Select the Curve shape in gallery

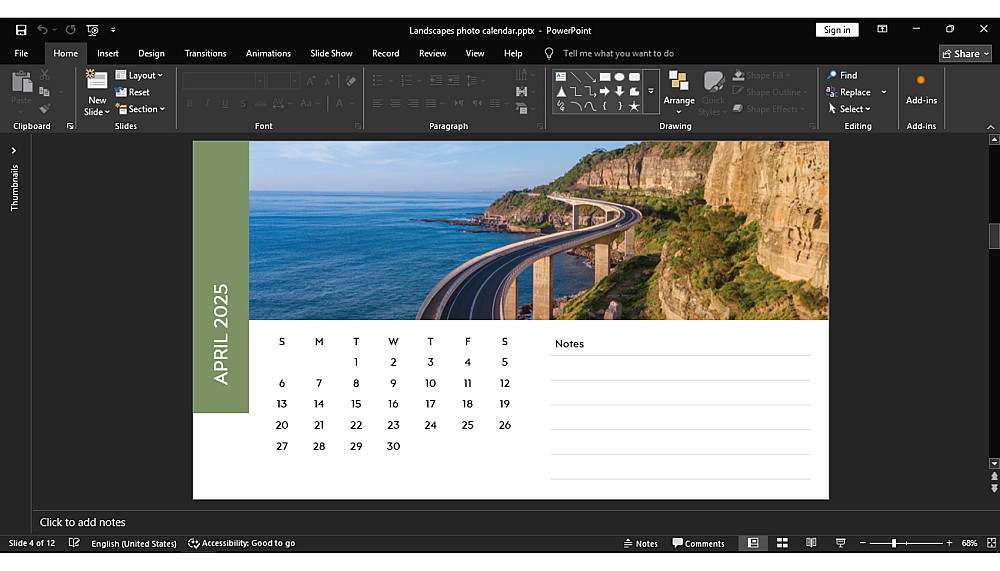click(590, 107)
